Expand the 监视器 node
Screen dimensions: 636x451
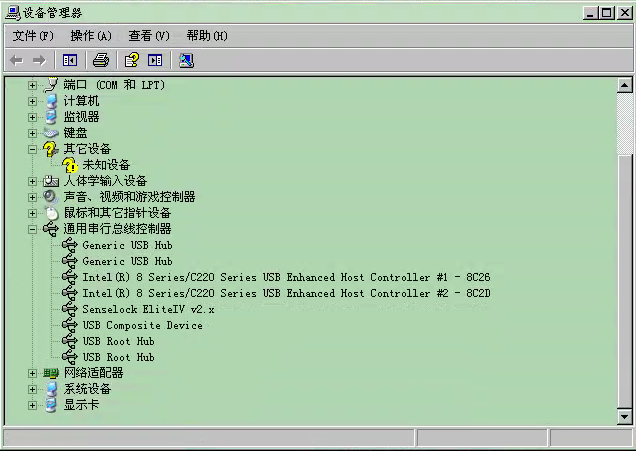[x=32, y=118]
